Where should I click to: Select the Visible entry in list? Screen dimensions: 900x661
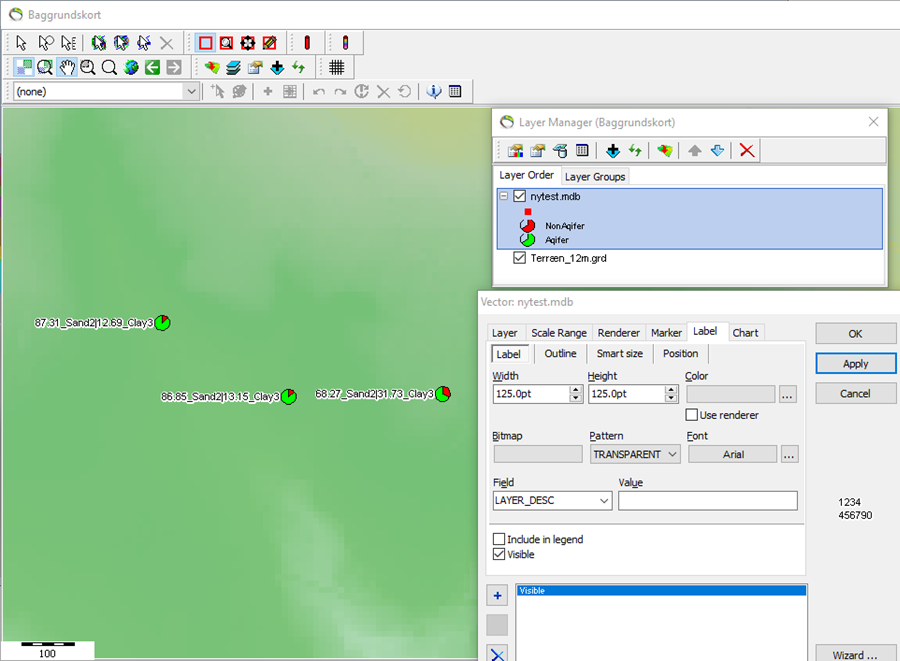[x=661, y=590]
